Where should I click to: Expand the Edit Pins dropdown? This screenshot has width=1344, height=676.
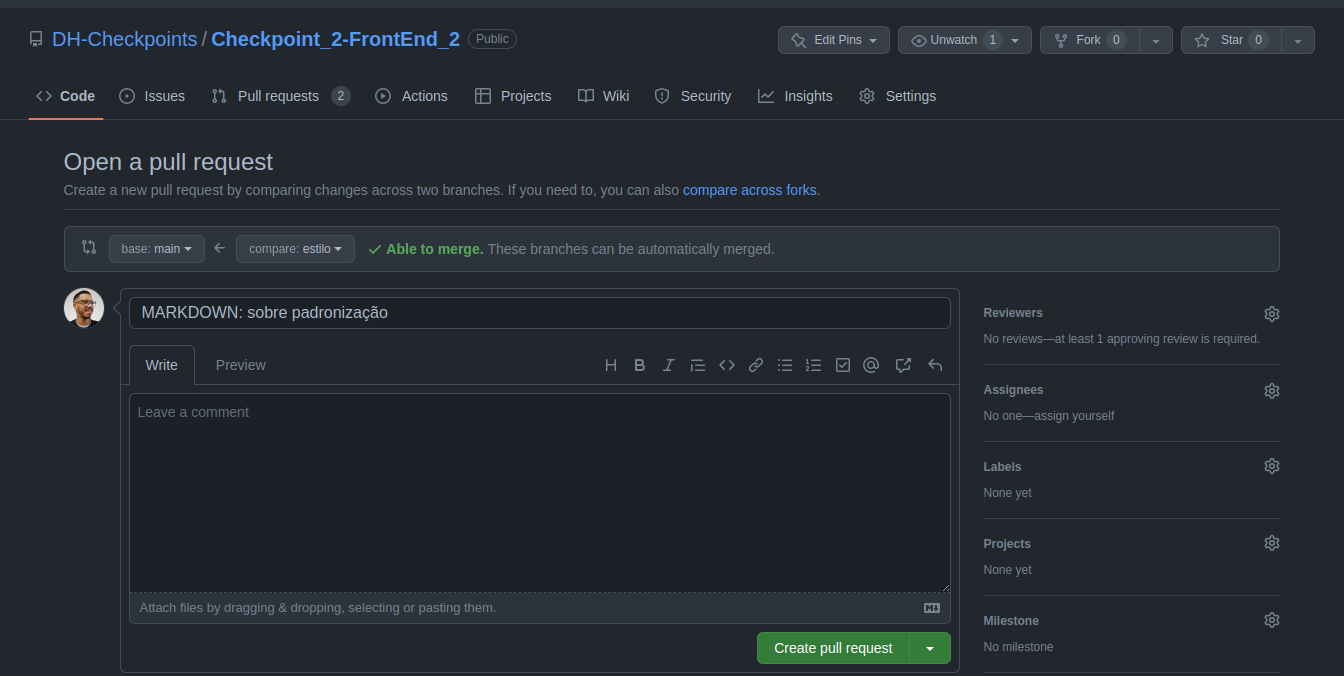[834, 40]
